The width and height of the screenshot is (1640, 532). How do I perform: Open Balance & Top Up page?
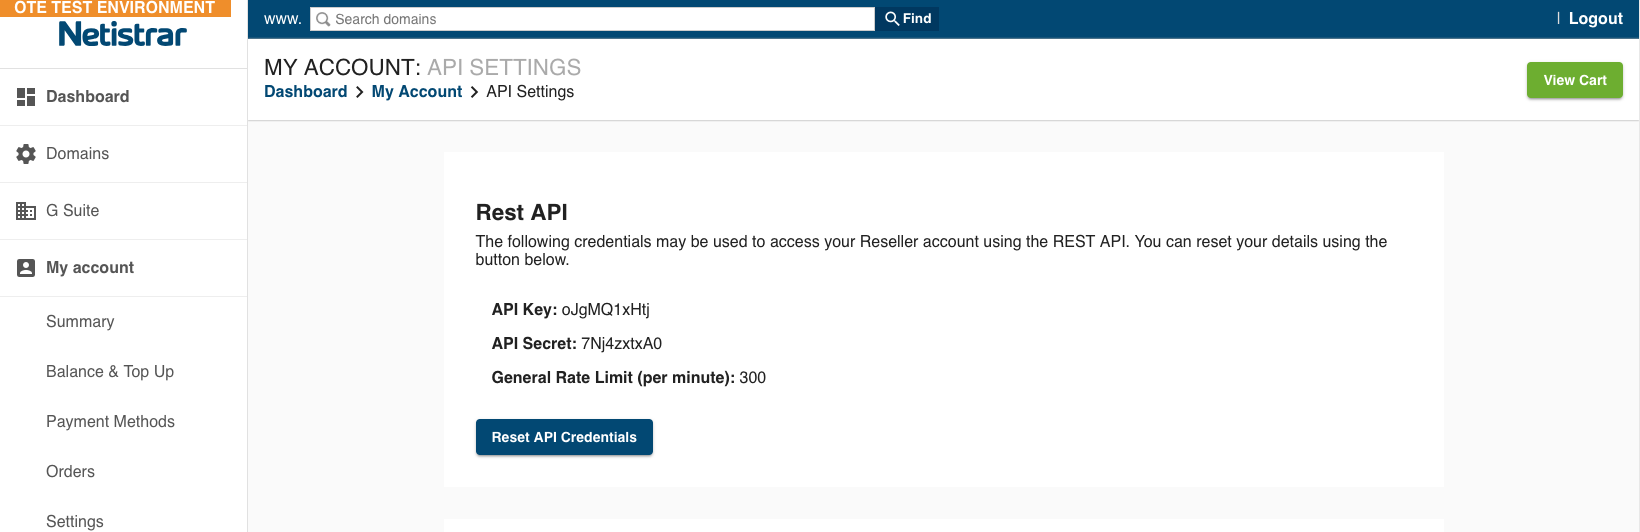click(110, 372)
